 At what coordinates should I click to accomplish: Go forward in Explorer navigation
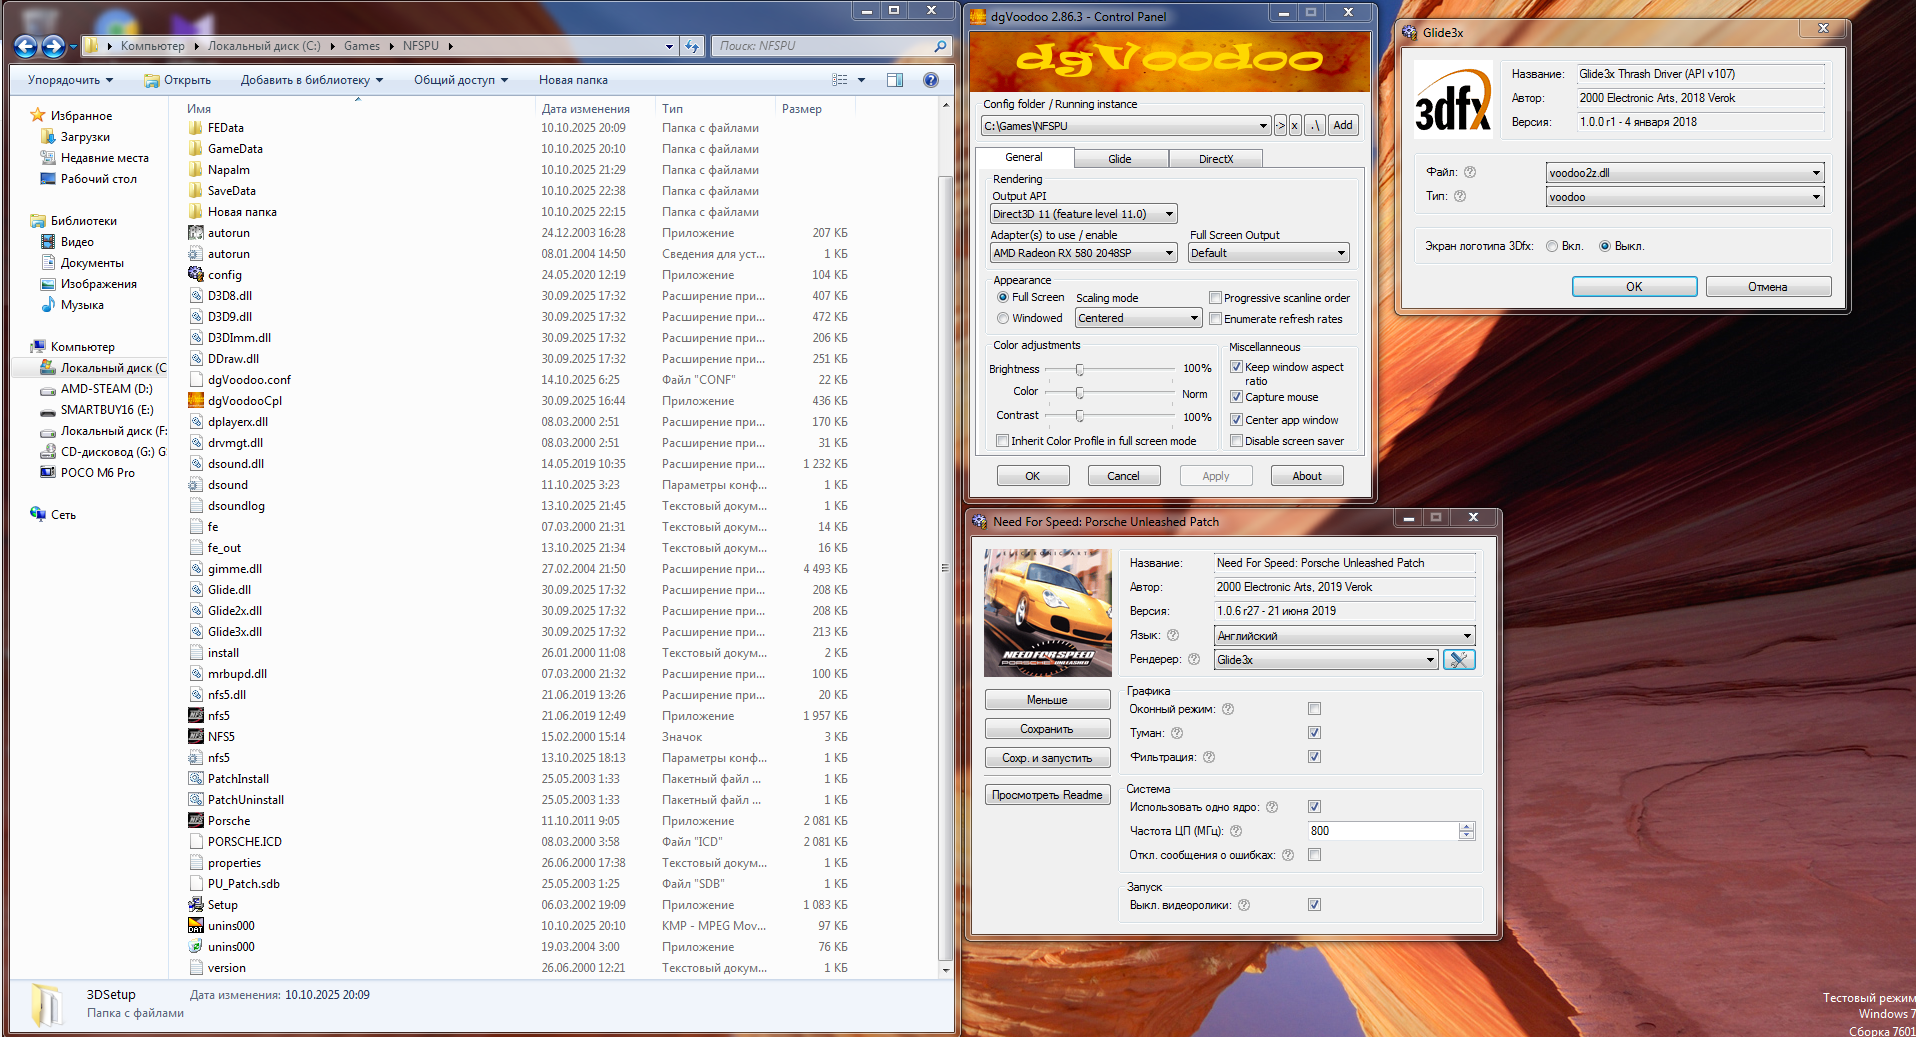[x=53, y=46]
